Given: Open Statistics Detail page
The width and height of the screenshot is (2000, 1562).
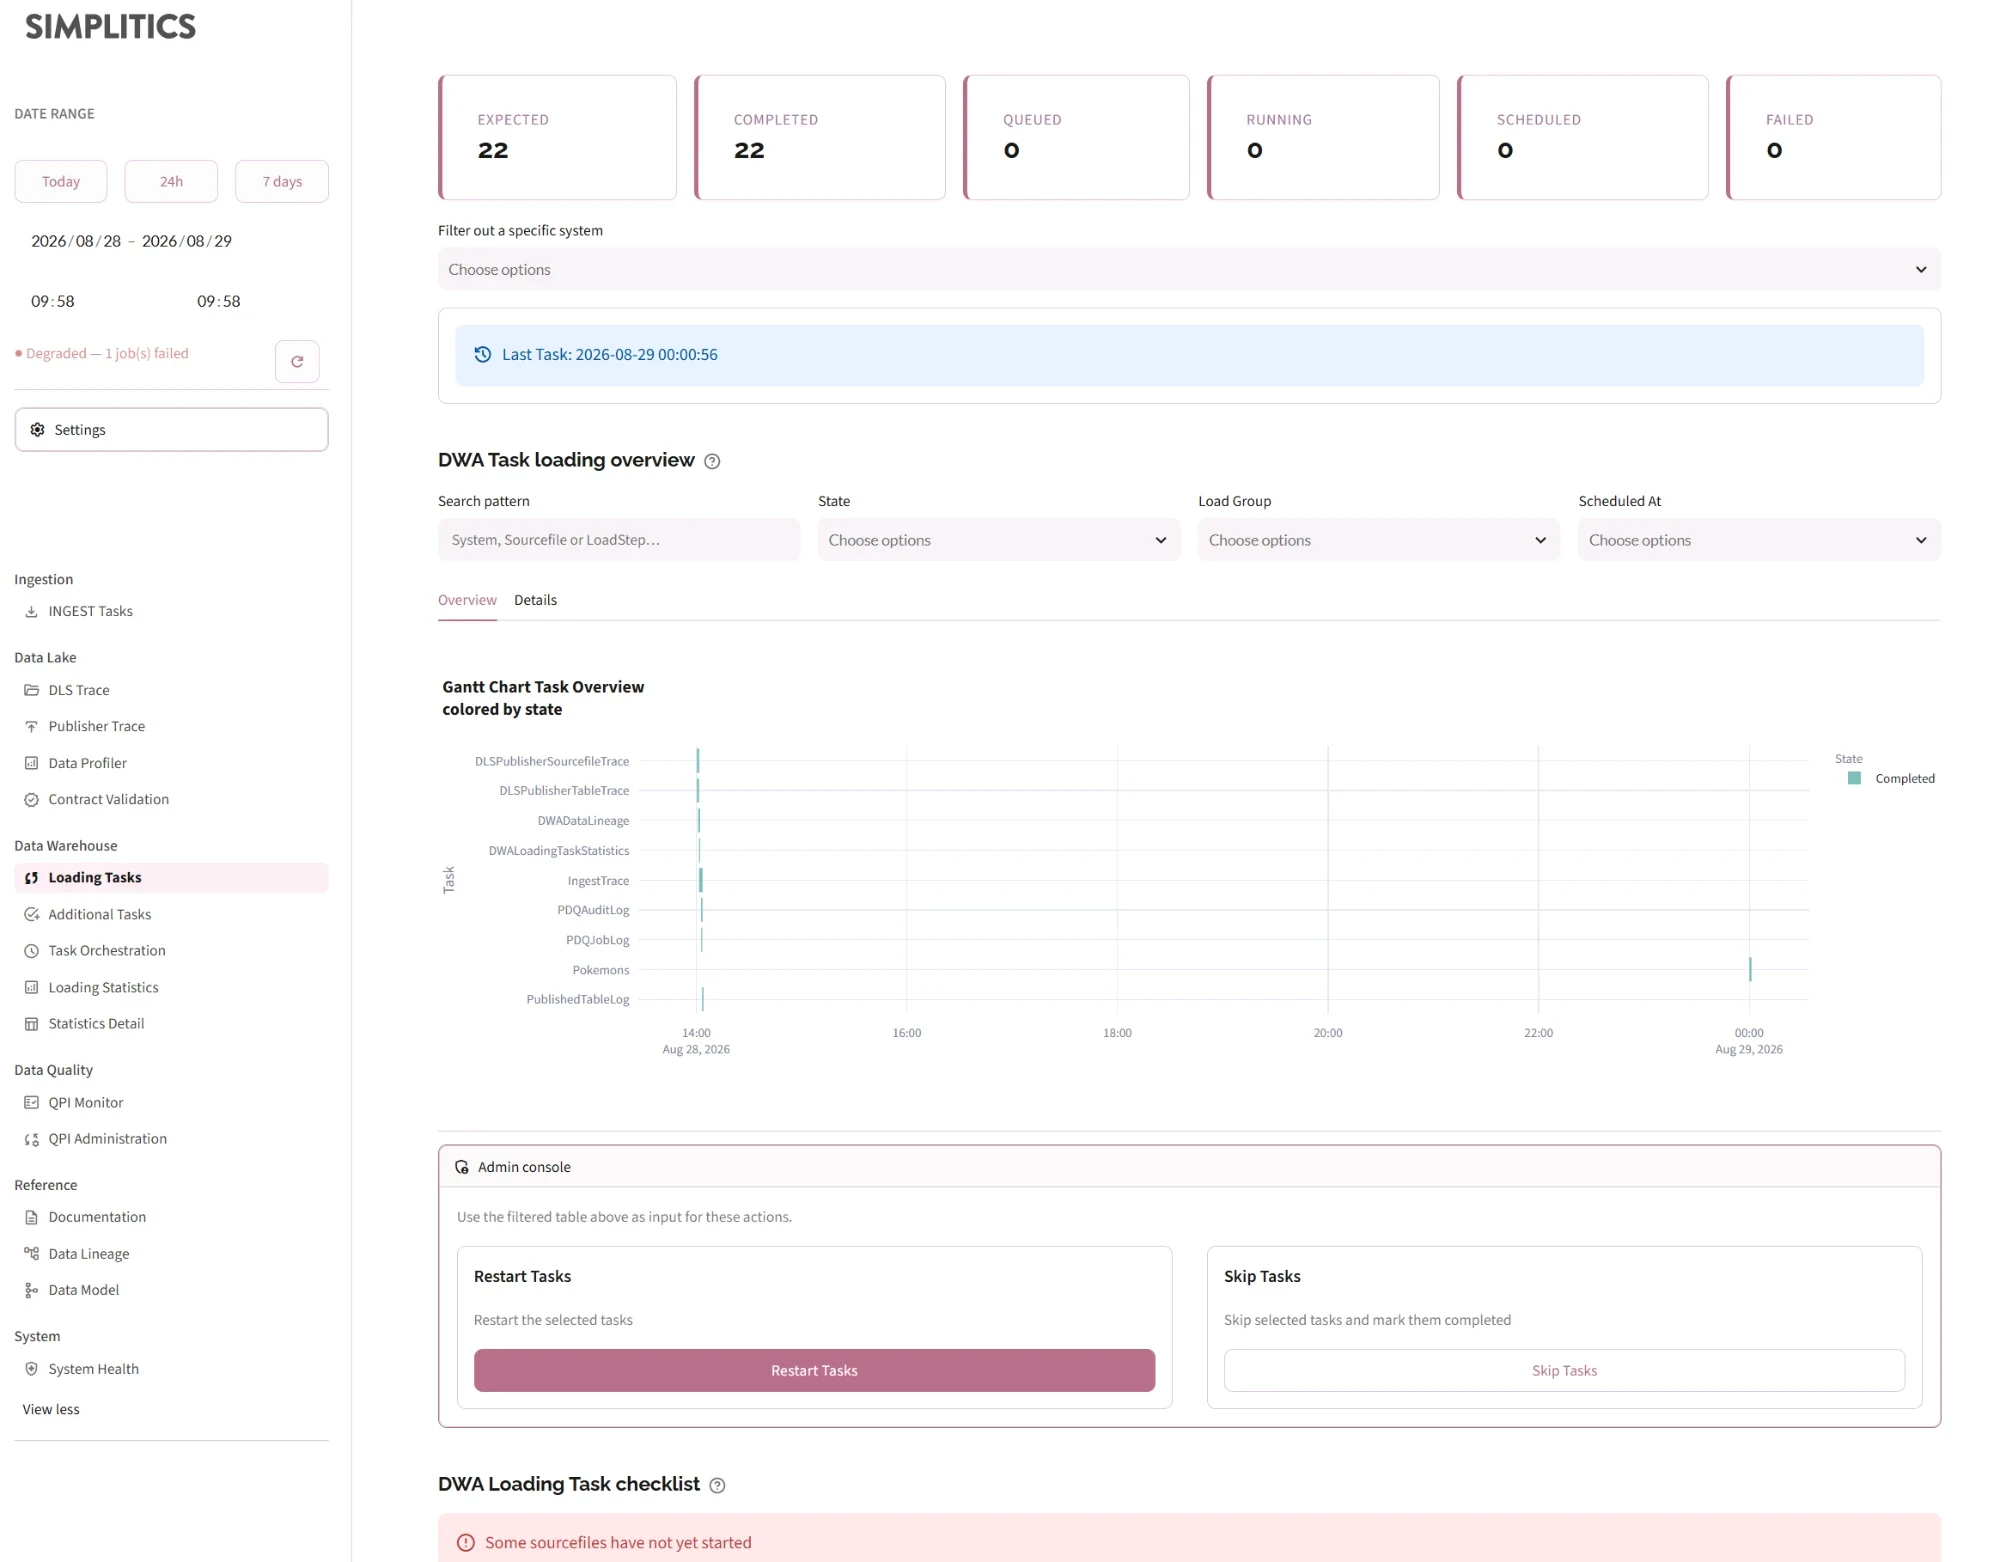Looking at the screenshot, I should pyautogui.click(x=96, y=1023).
